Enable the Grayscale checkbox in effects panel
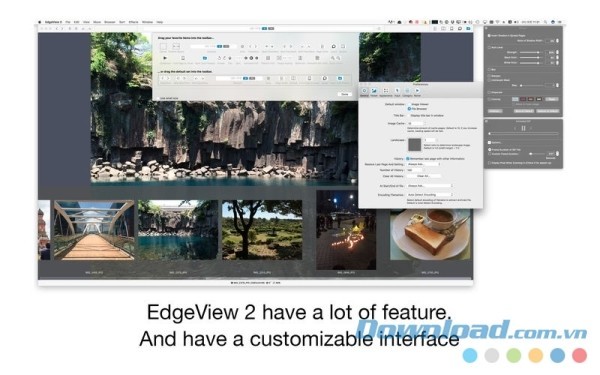 click(489, 92)
